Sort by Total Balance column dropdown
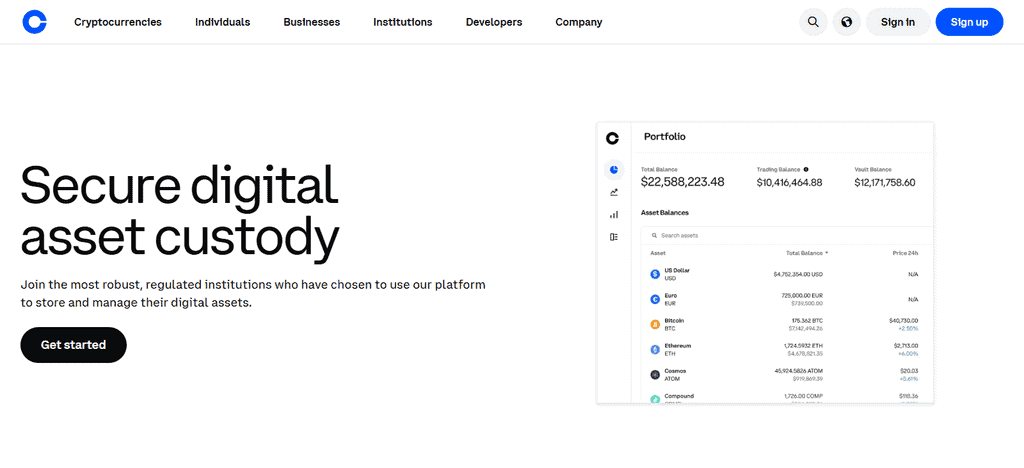 click(x=807, y=252)
